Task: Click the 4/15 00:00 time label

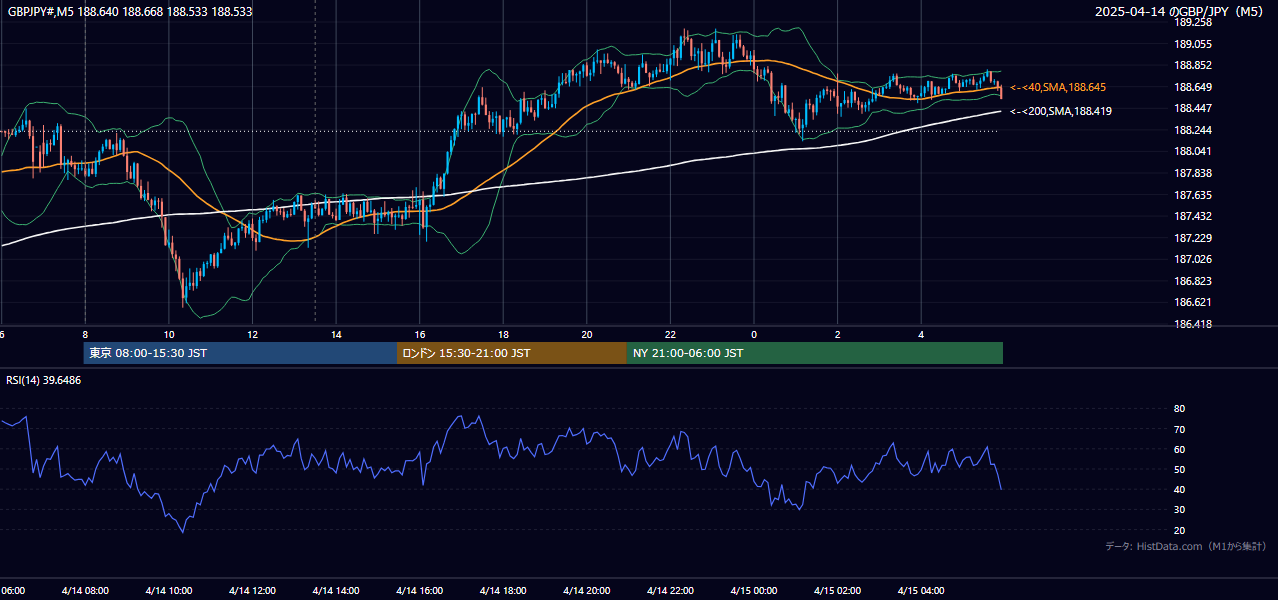Action: (x=754, y=591)
